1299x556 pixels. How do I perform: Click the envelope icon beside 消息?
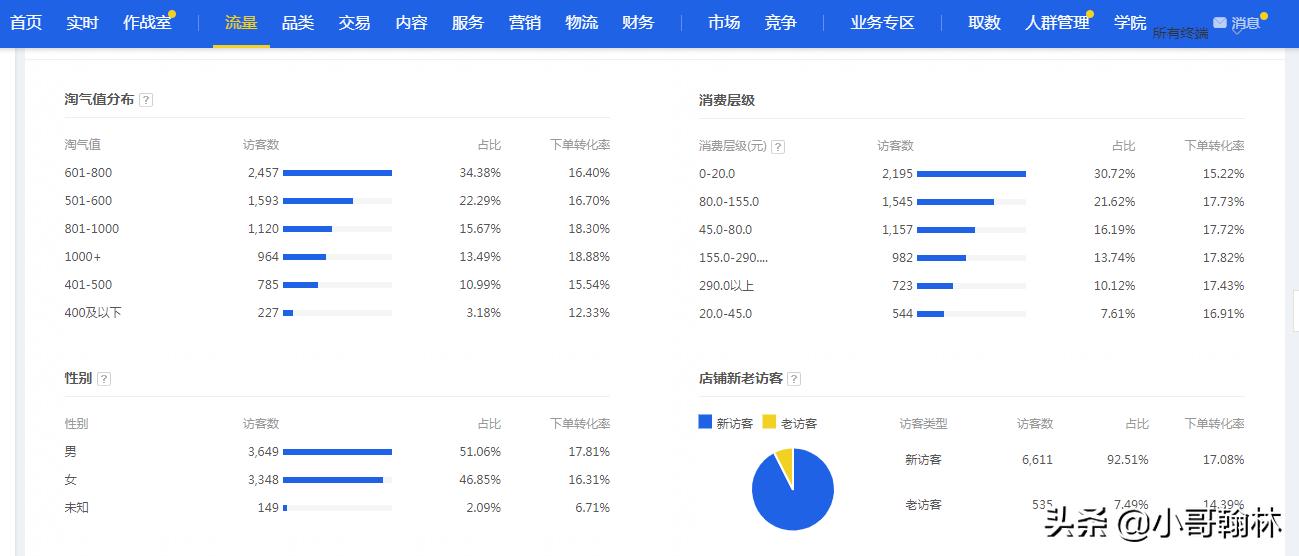click(1219, 22)
